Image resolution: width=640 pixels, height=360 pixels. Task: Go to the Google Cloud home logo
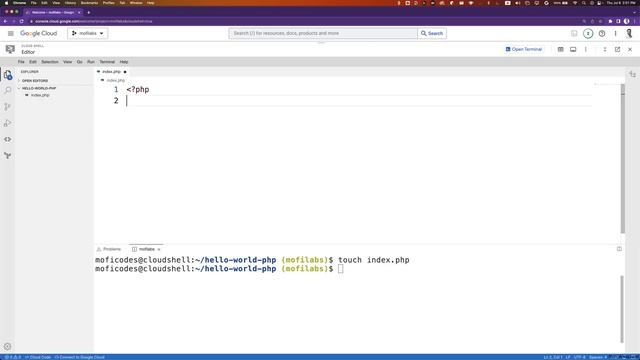[x=38, y=33]
